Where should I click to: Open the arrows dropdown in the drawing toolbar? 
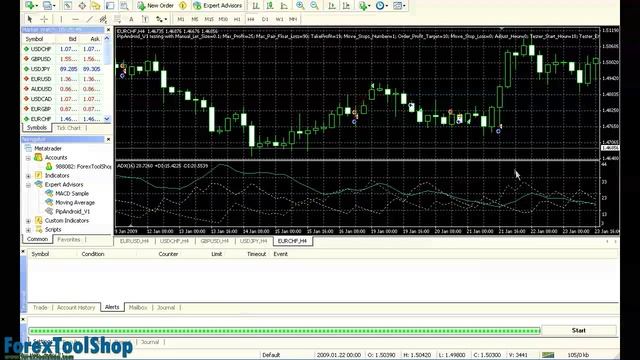point(161,19)
